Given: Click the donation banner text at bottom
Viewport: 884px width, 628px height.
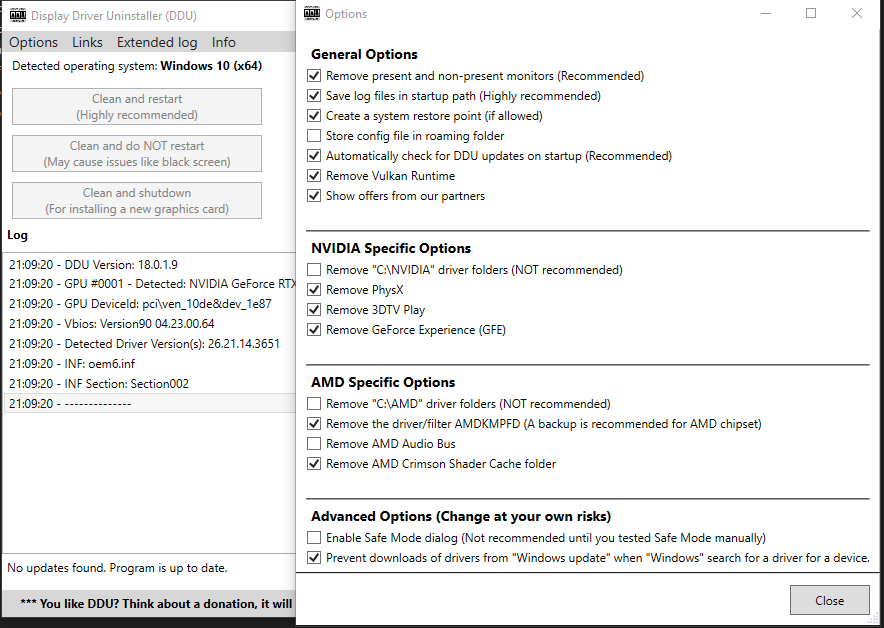Looking at the screenshot, I should coord(156,604).
